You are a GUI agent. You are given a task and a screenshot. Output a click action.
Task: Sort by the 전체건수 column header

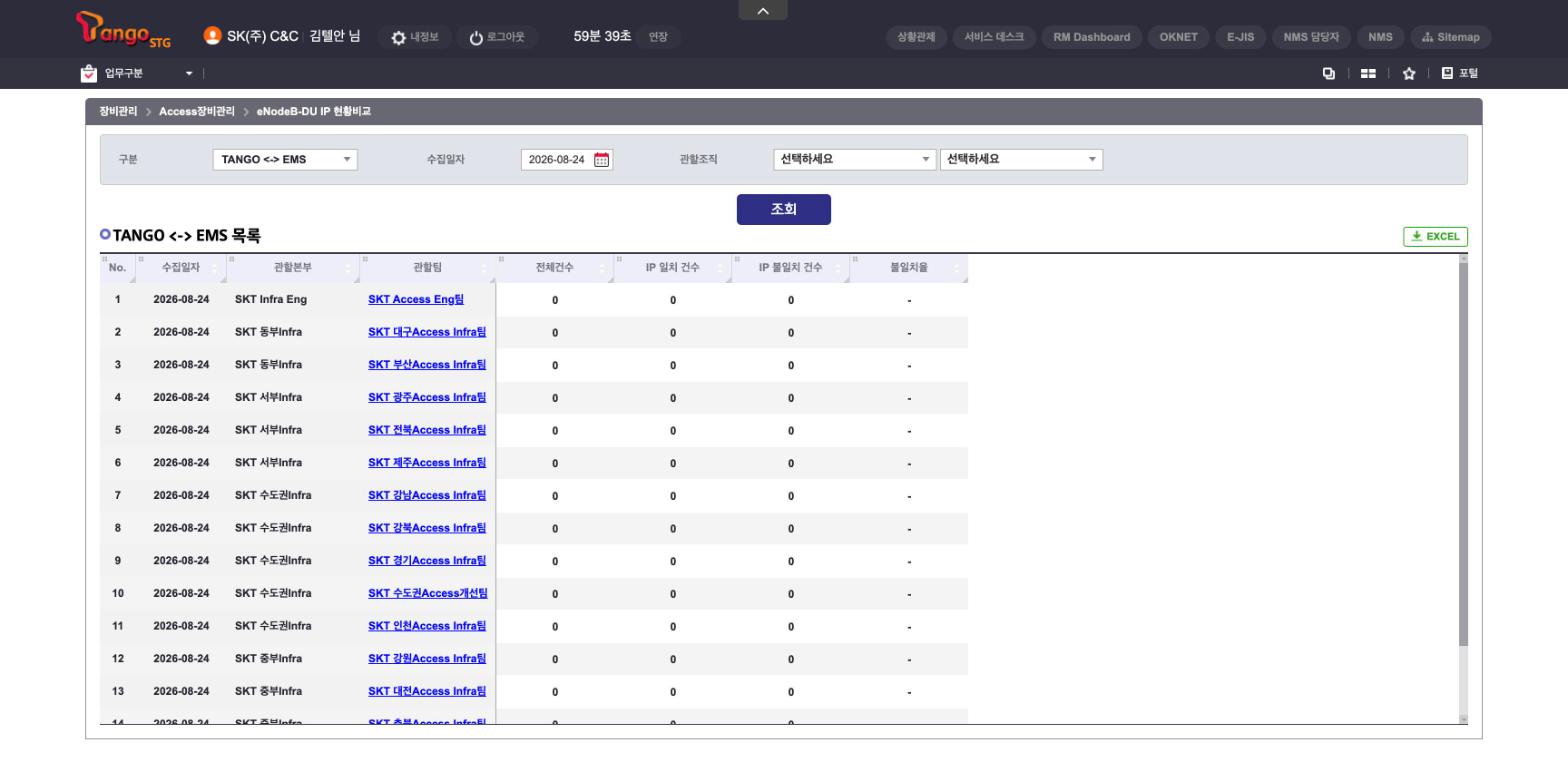pyautogui.click(x=555, y=268)
